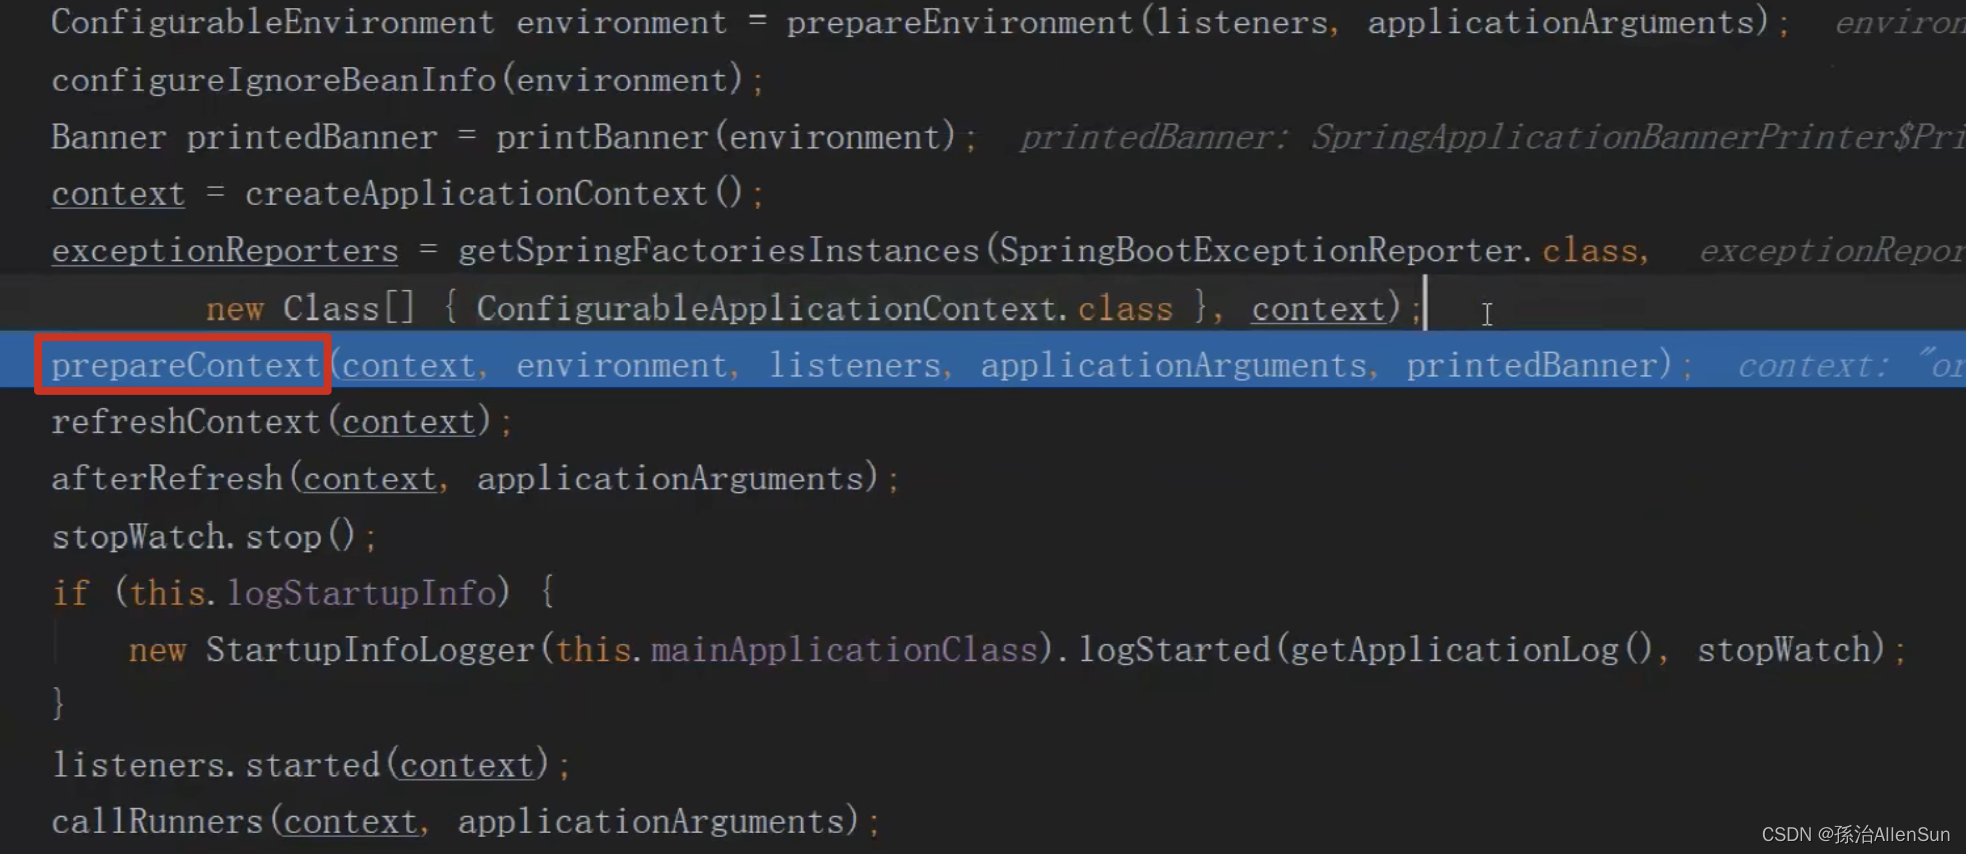Click mainApplicationClass field reference

pyautogui.click(x=844, y=651)
